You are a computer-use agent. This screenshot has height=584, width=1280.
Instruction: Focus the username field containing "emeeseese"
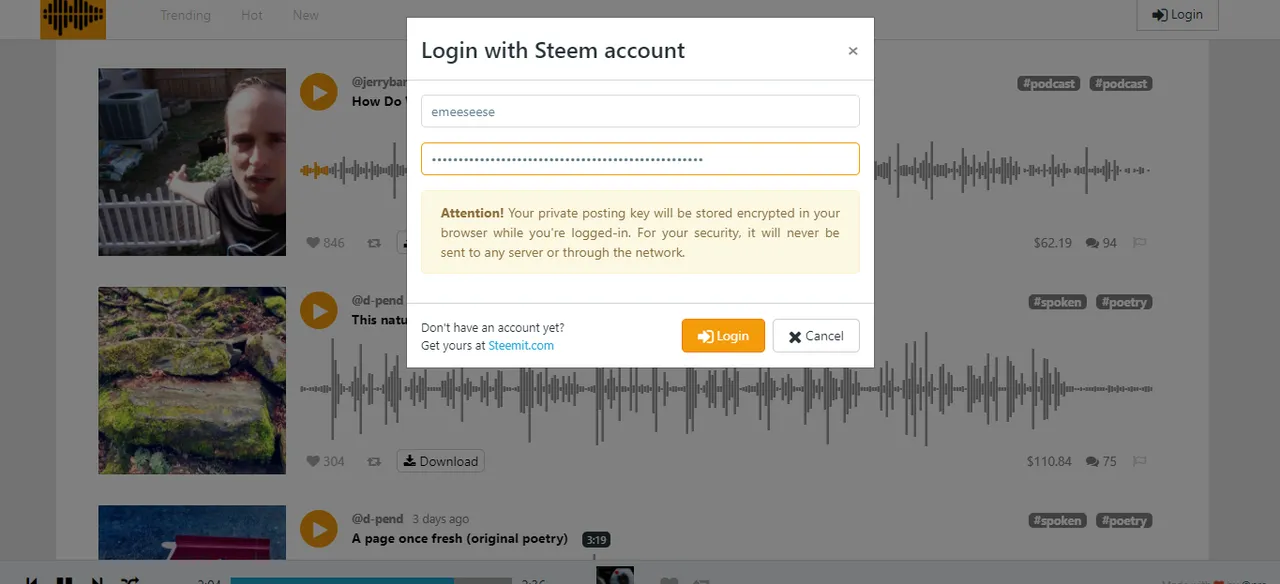pyautogui.click(x=640, y=112)
